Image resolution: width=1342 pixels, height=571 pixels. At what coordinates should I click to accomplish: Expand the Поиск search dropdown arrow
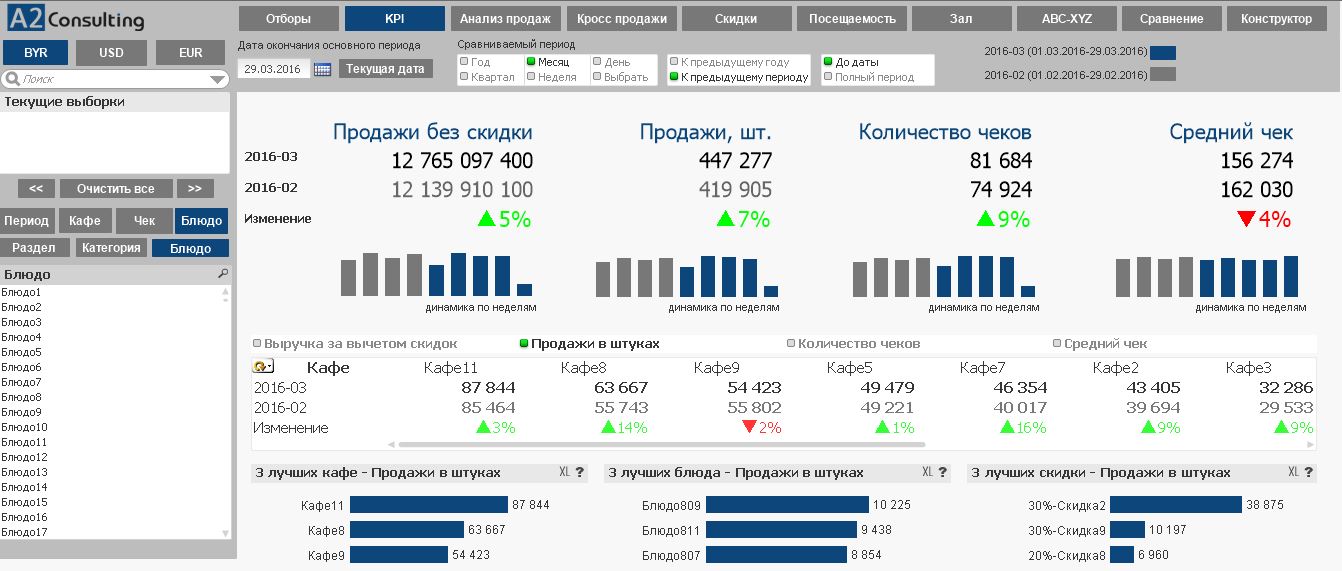click(x=219, y=80)
